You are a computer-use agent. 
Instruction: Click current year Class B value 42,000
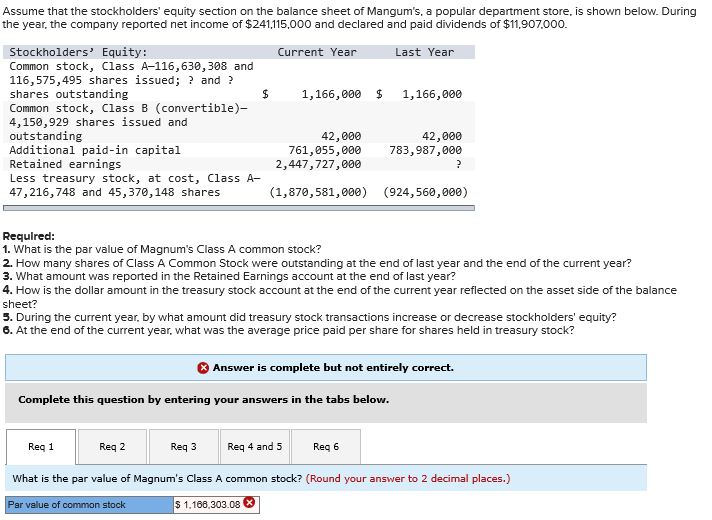(x=341, y=136)
